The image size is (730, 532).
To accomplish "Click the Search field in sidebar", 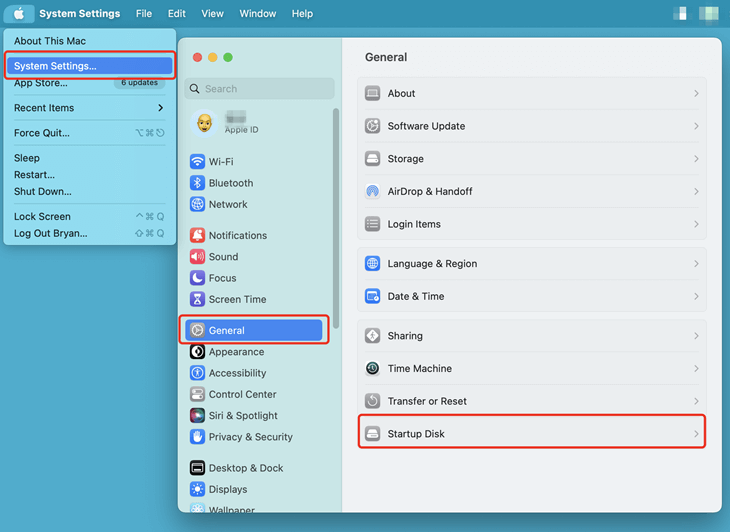I will [259, 88].
